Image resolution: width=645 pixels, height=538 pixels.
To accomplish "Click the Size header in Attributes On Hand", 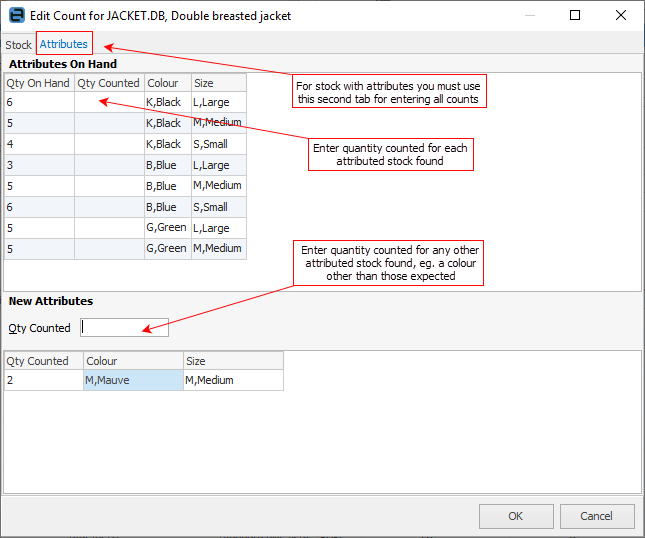I will tap(219, 83).
